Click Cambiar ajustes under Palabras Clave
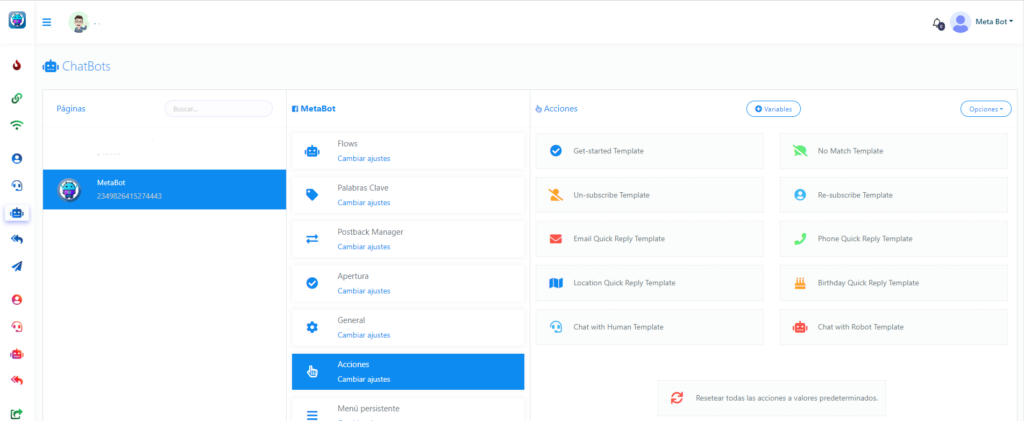 click(x=364, y=202)
